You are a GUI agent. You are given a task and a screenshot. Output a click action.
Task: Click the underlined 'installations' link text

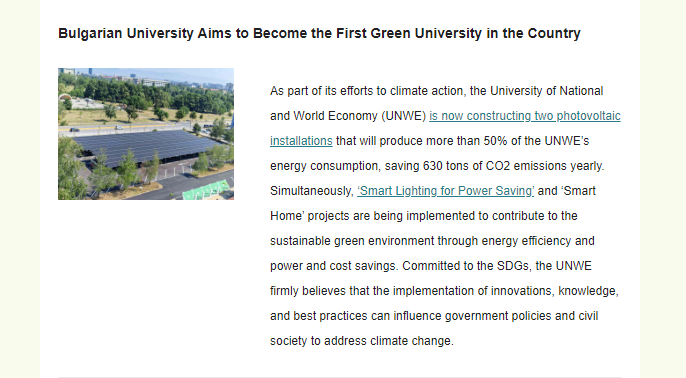click(x=301, y=141)
